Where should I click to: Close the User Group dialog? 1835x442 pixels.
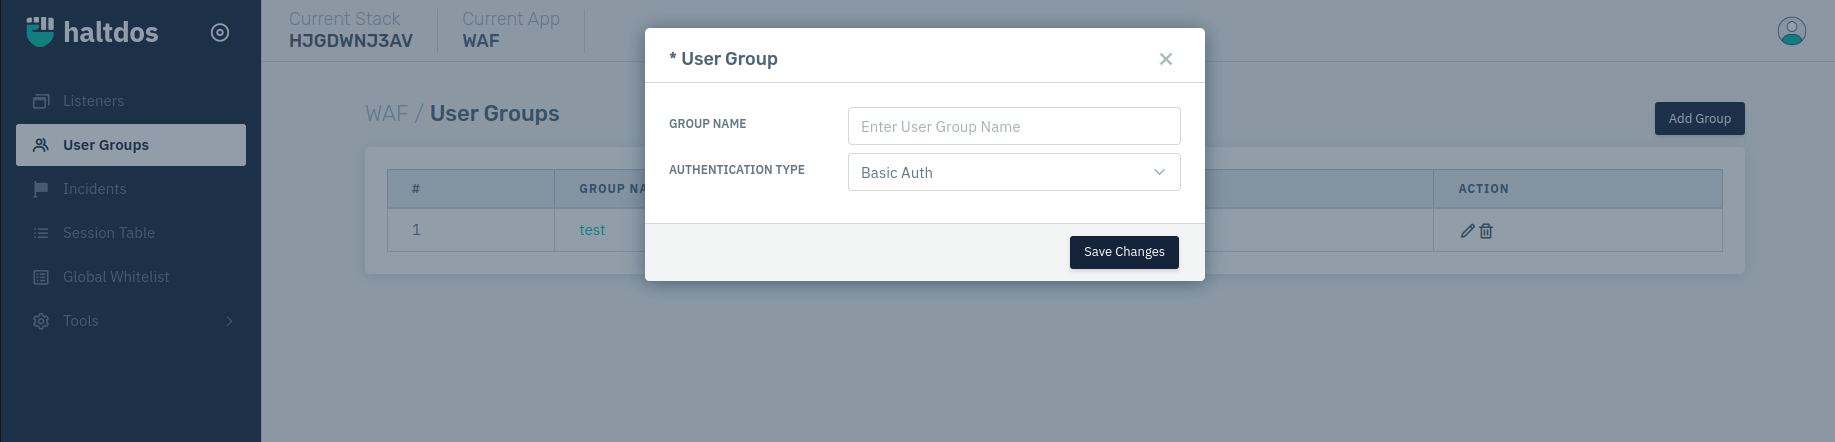1165,59
